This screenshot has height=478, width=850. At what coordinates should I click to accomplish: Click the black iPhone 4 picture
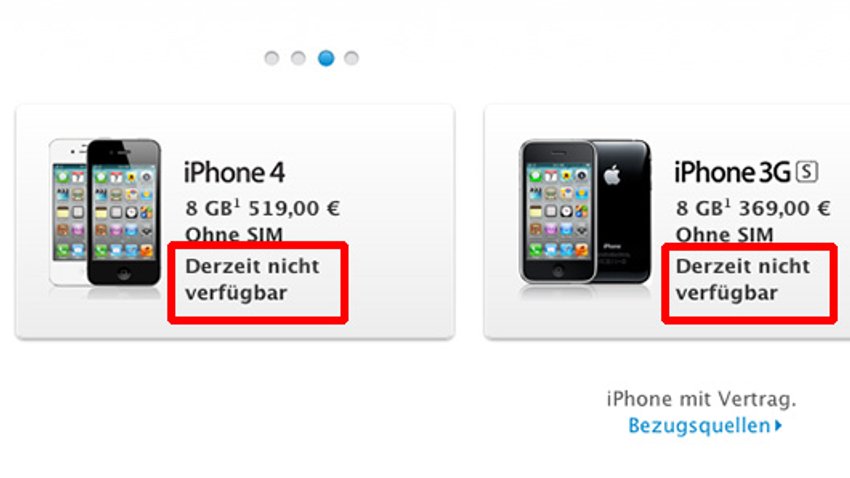click(x=124, y=212)
